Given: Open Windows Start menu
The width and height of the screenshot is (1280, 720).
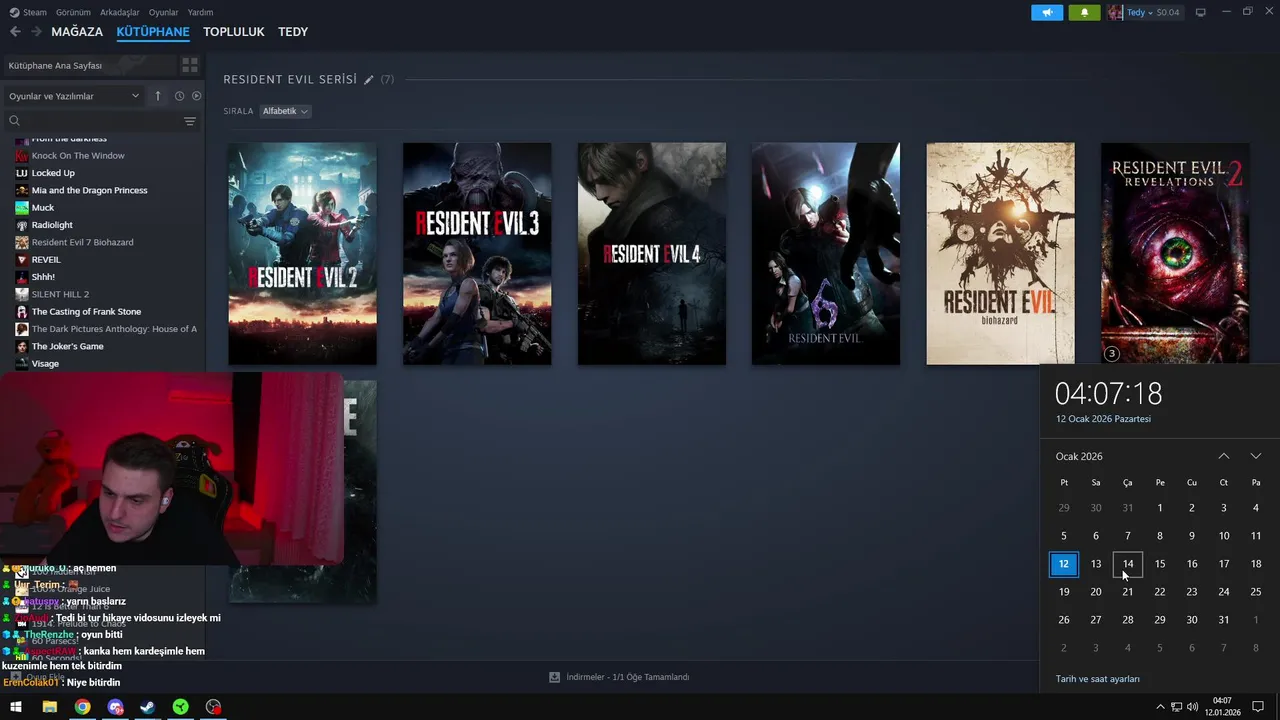Looking at the screenshot, I should [16, 707].
